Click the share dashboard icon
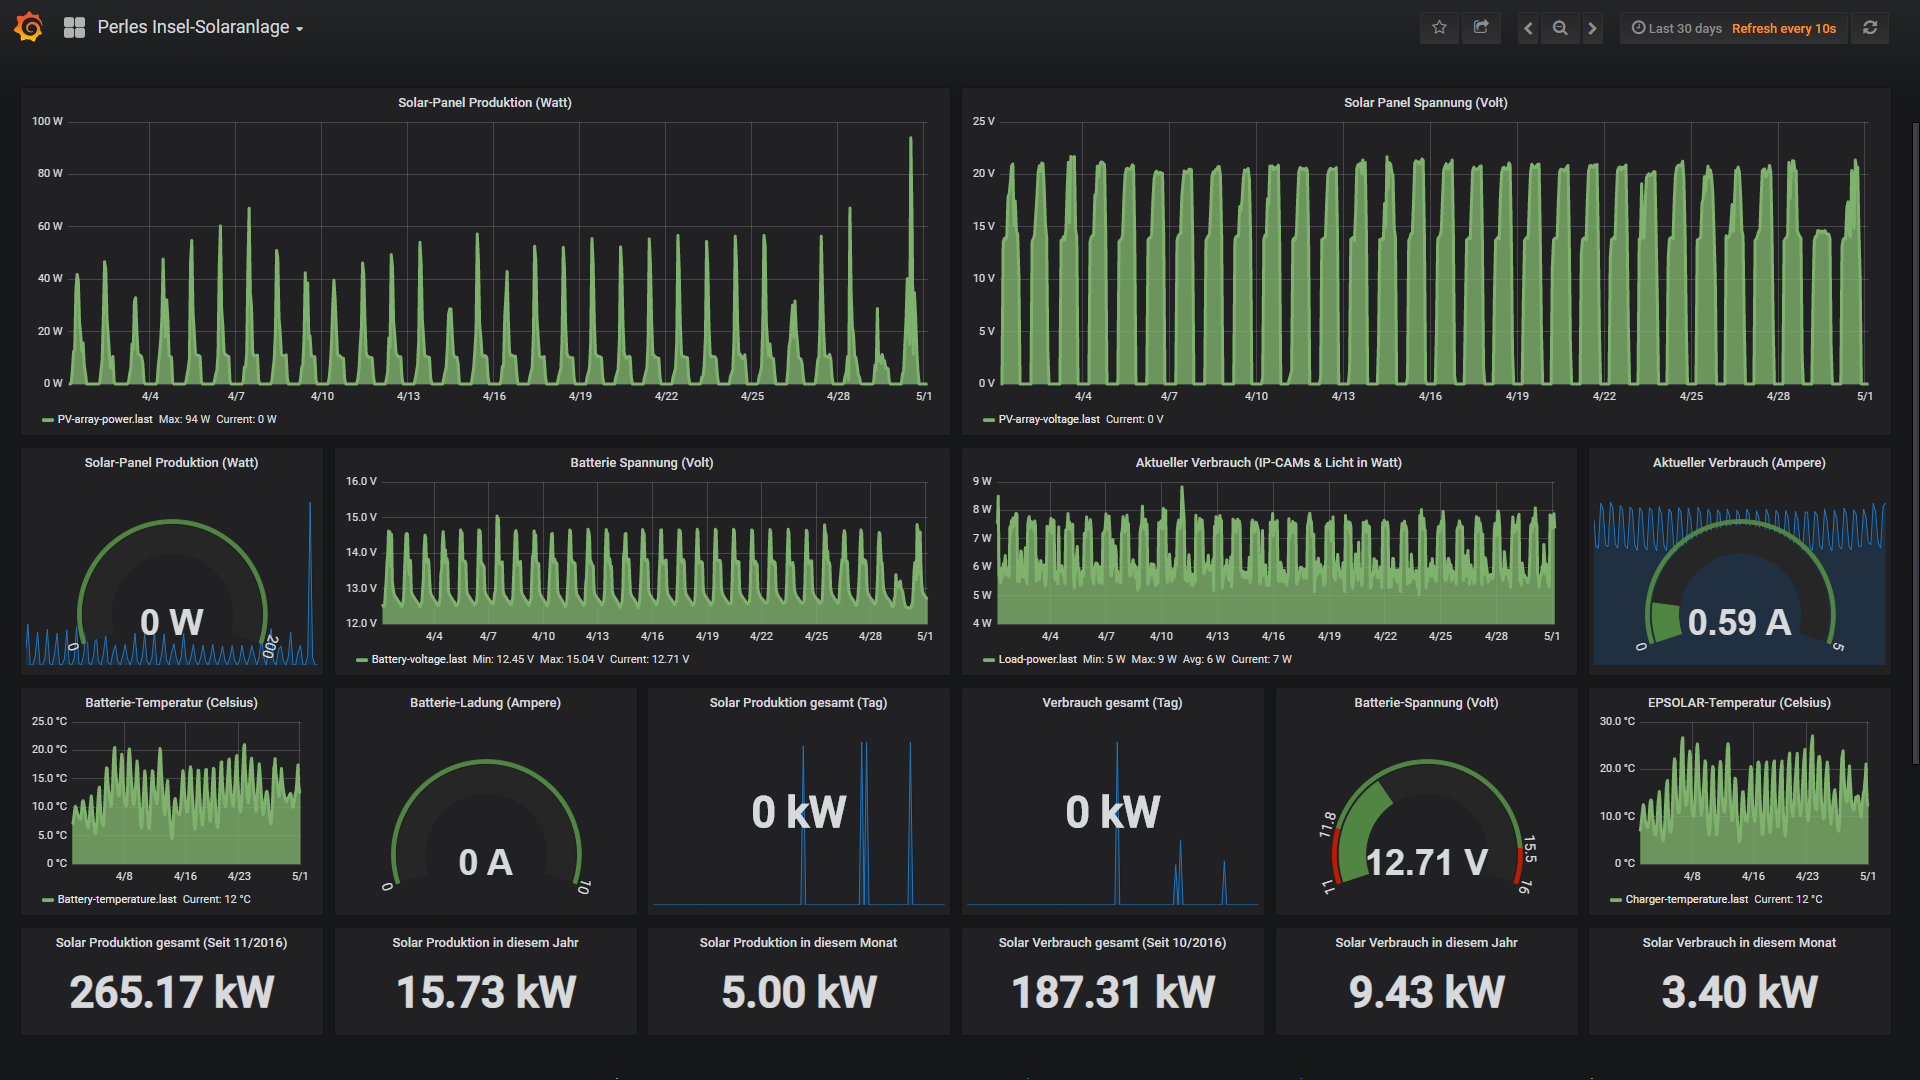This screenshot has height=1080, width=1920. click(1481, 28)
